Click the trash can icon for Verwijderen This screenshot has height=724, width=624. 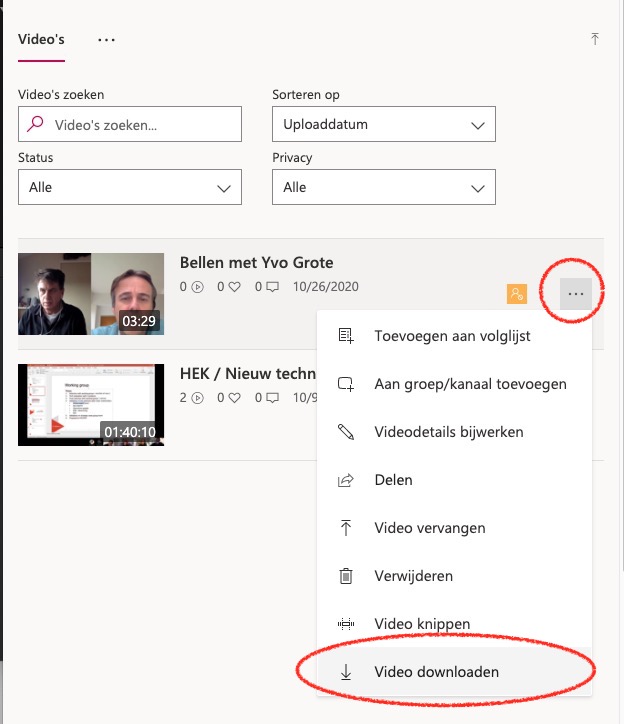pos(346,576)
